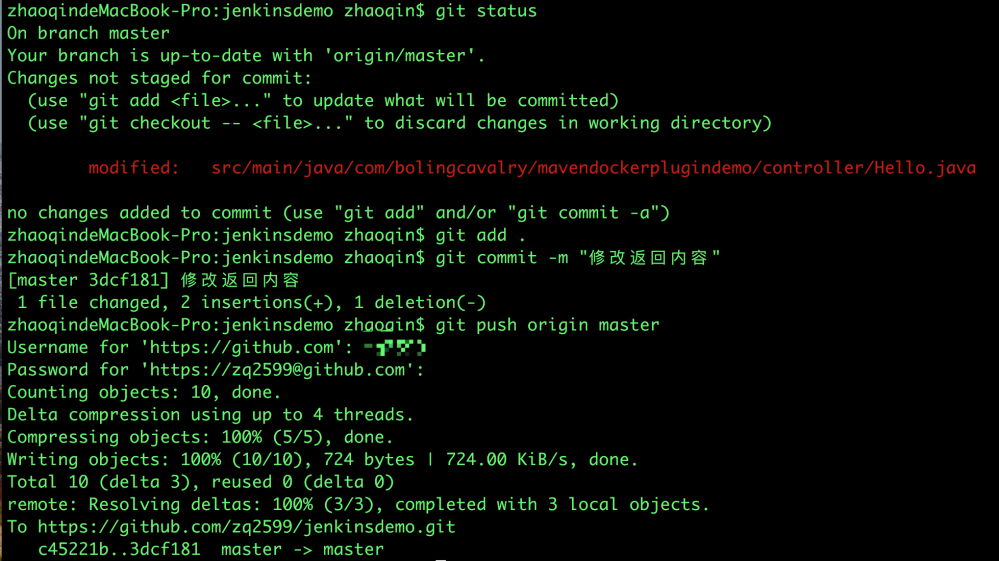Click the 'On branch master' line
Viewport: 999px width, 561px height.
pos(88,33)
